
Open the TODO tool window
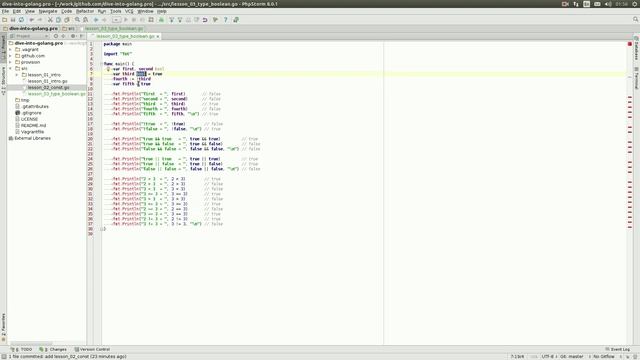pyautogui.click(x=21, y=349)
